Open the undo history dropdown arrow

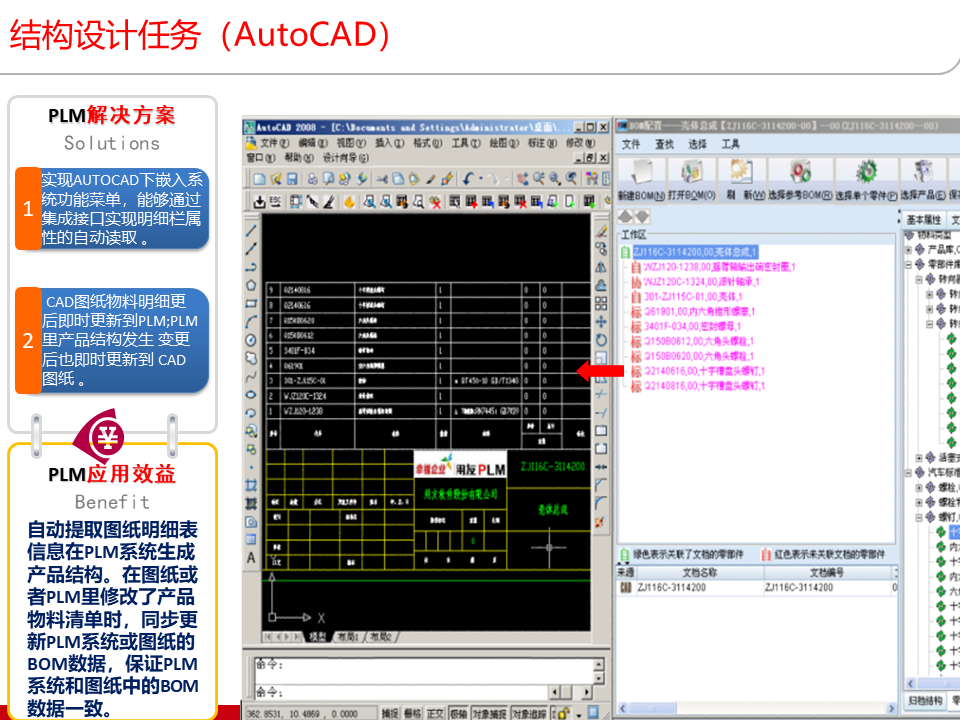tap(481, 179)
